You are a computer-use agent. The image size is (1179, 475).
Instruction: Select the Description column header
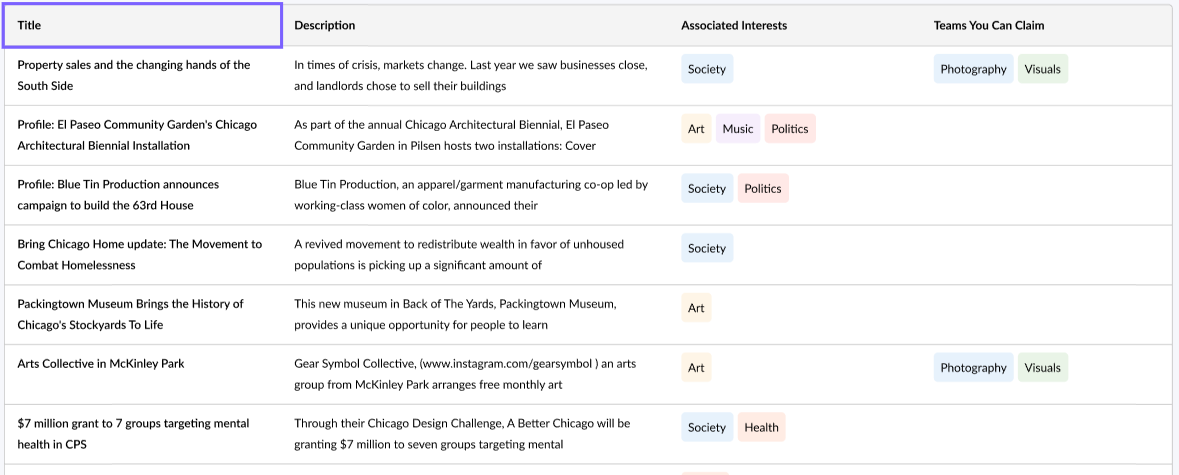click(324, 25)
